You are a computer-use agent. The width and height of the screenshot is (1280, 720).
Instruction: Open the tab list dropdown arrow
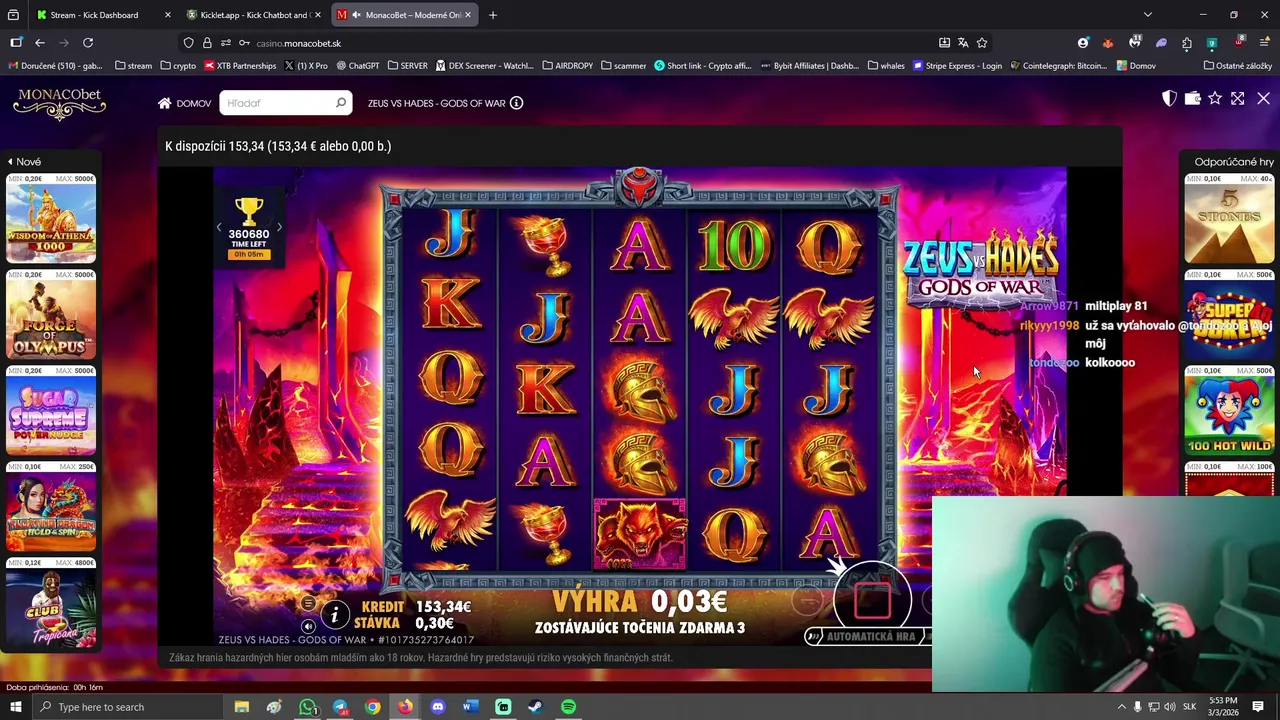coord(1148,15)
